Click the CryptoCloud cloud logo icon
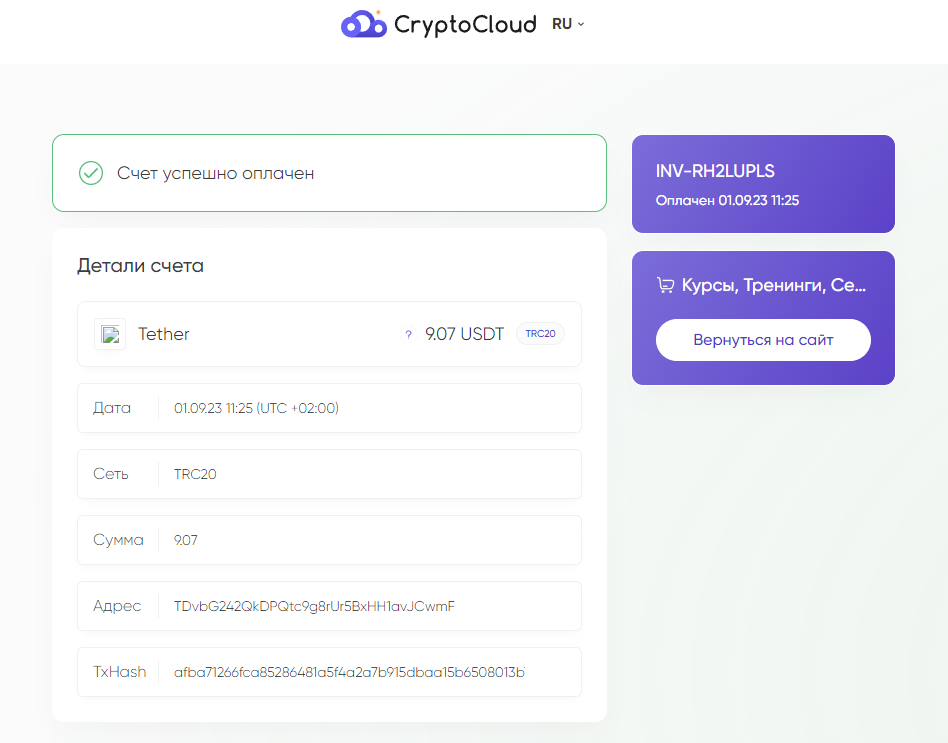 [363, 24]
